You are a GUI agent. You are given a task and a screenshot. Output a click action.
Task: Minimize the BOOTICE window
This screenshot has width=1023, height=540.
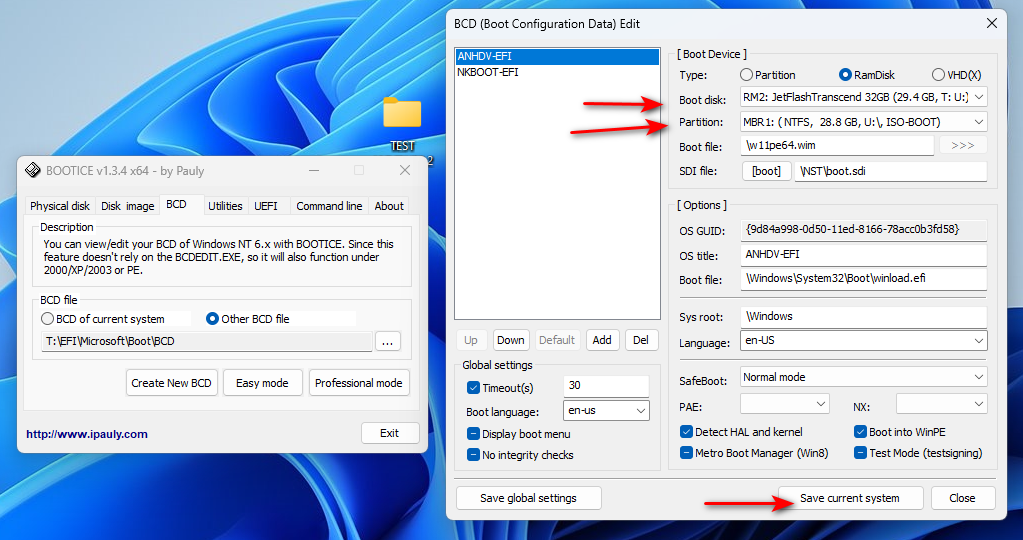(x=314, y=170)
